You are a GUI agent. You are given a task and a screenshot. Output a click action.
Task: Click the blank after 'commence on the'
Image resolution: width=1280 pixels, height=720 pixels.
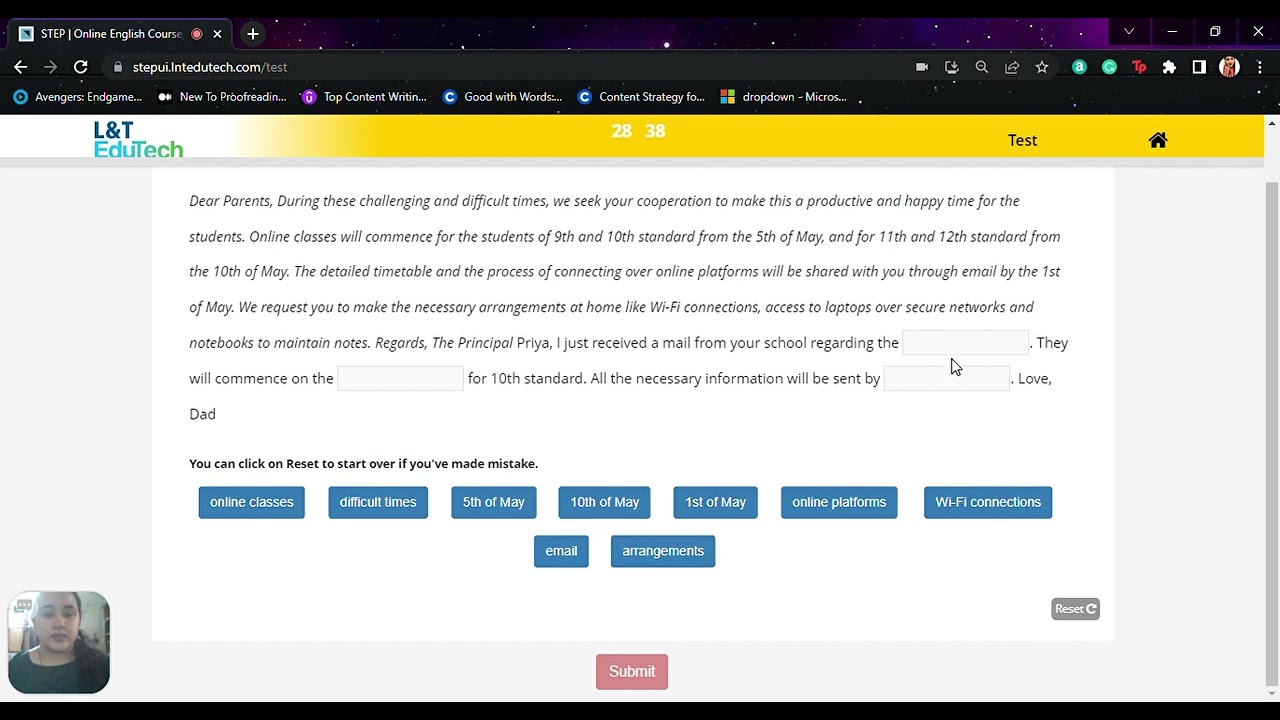click(x=400, y=378)
